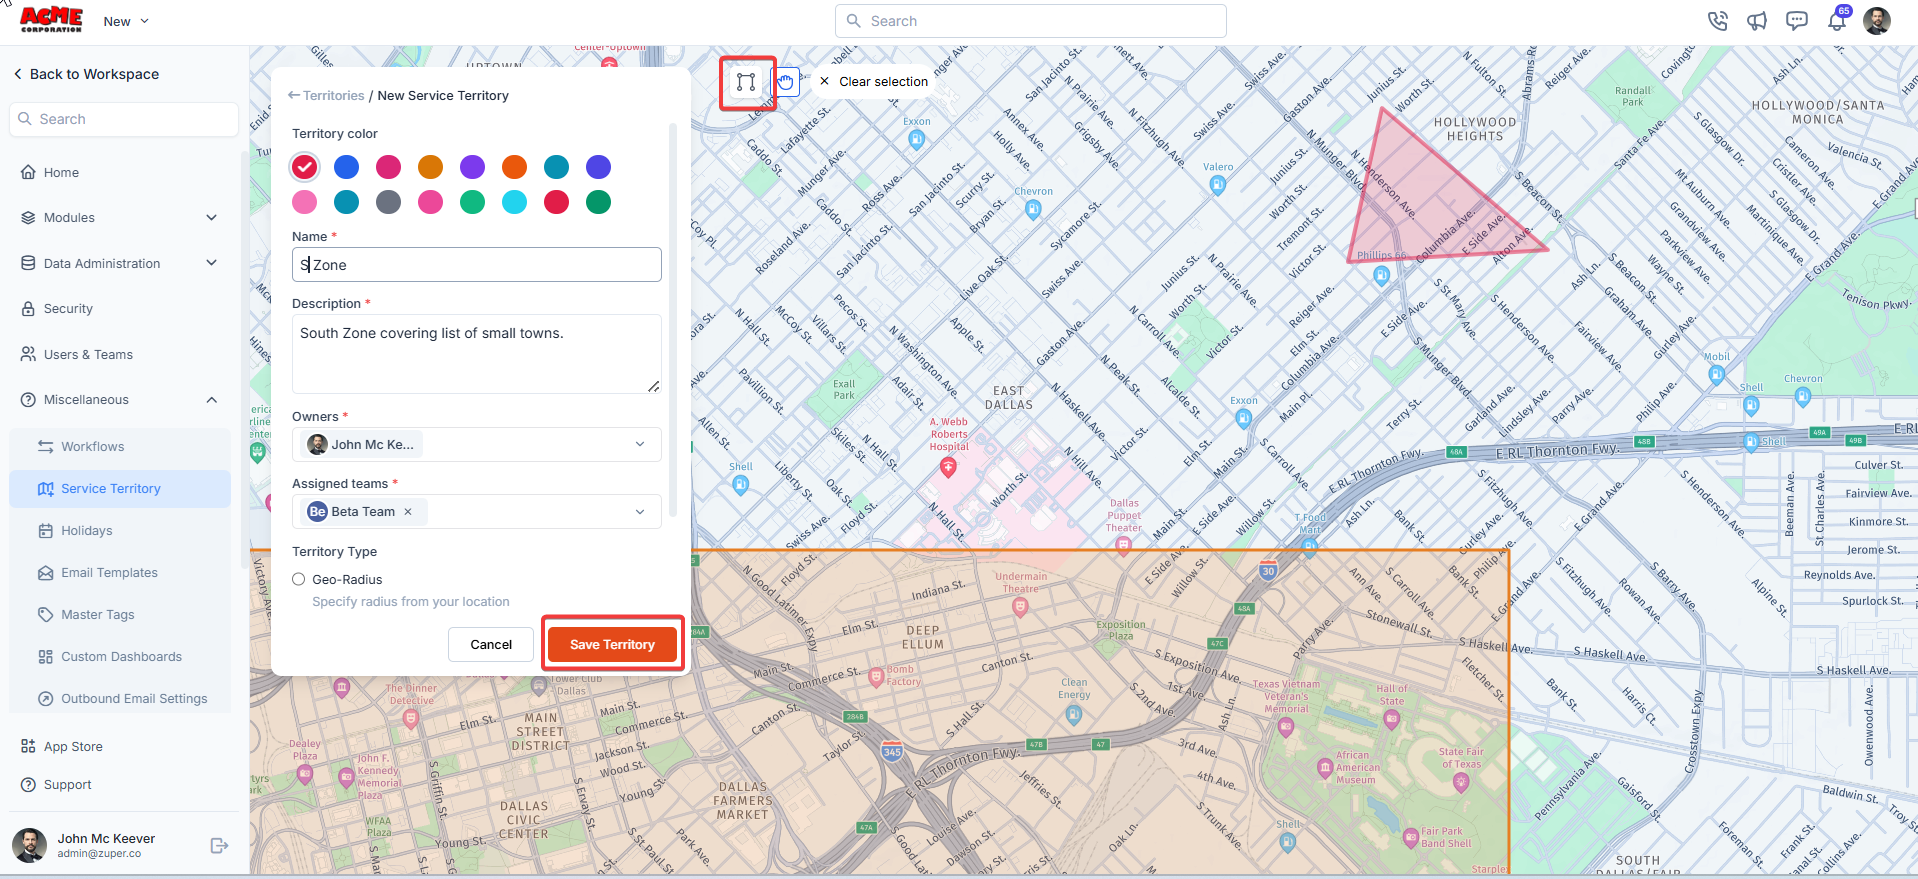
Task: Select the polygon draw tool on map
Action: point(746,82)
